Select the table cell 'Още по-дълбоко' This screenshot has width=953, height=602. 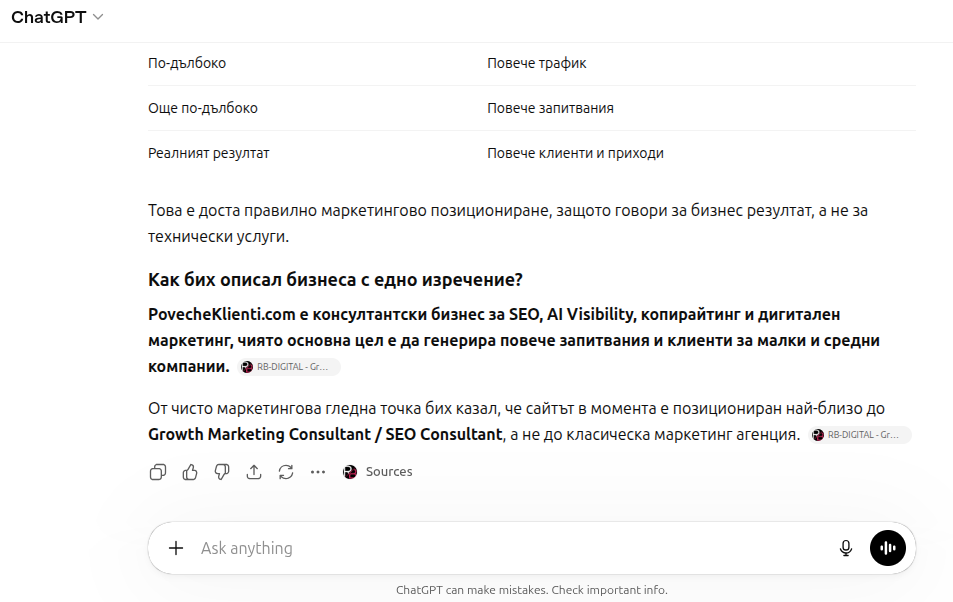[203, 108]
